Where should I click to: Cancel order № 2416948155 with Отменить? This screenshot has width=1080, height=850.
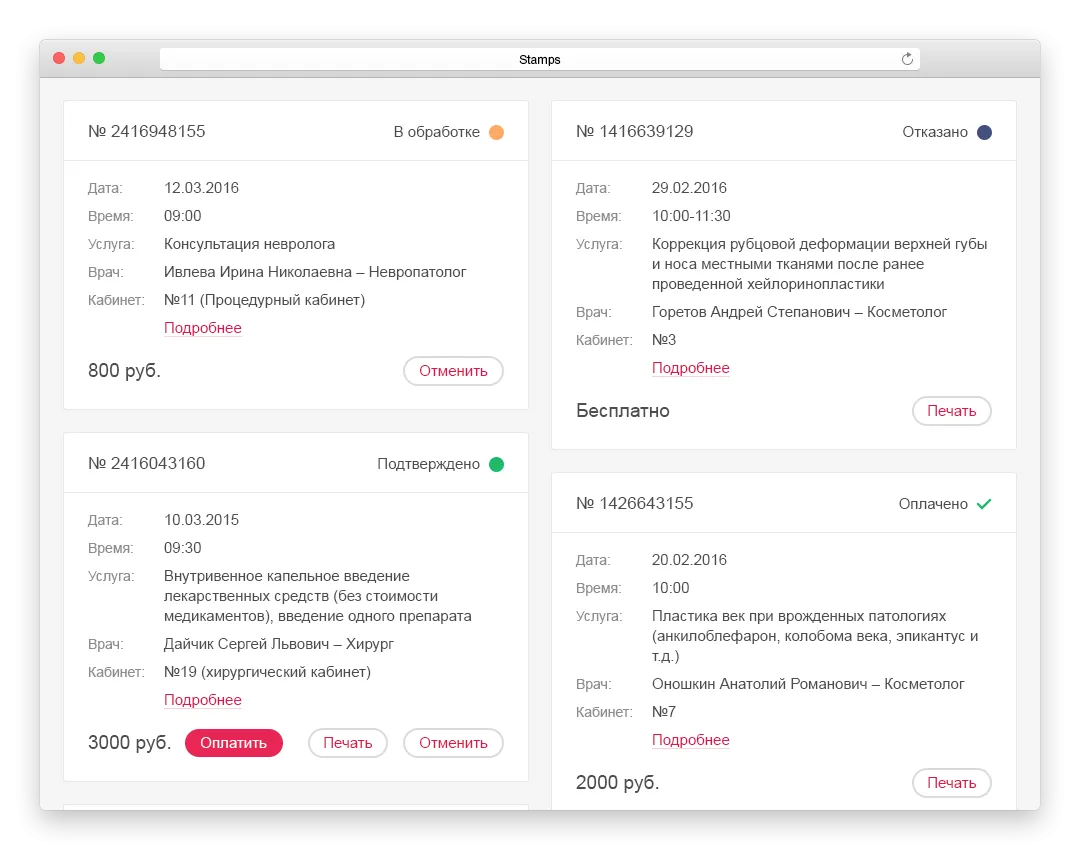[x=453, y=371]
